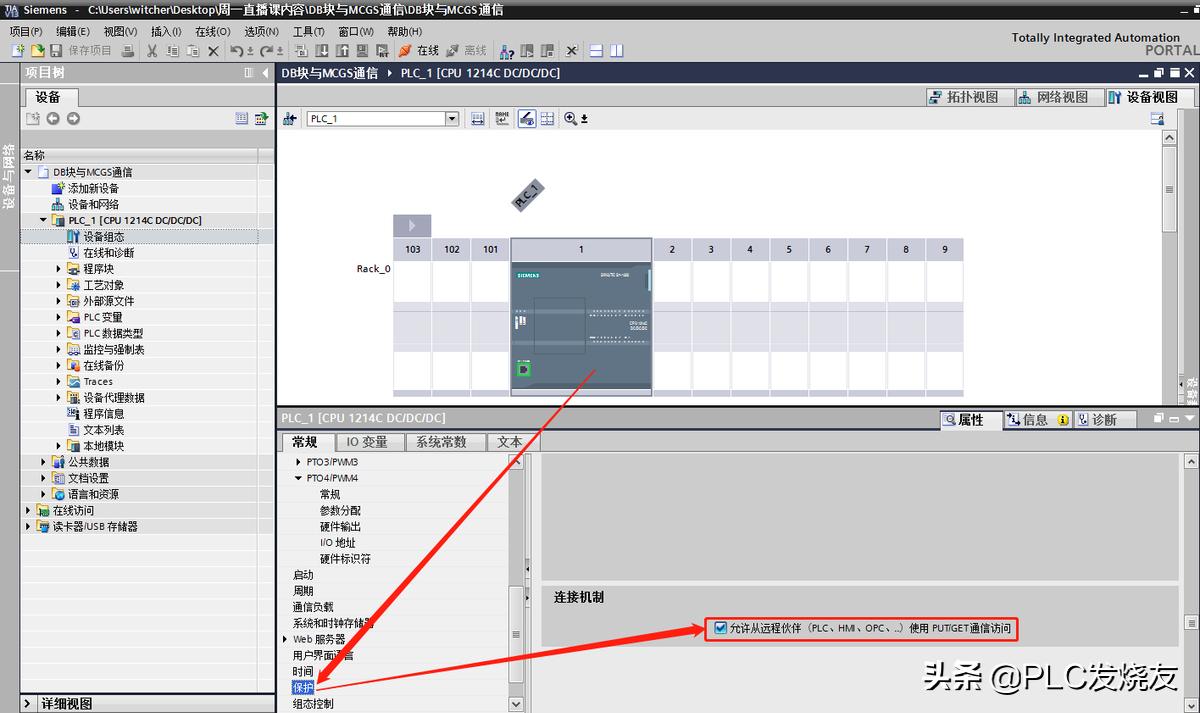
Task: Click the zoom magnifier icon in device view
Action: [x=571, y=119]
